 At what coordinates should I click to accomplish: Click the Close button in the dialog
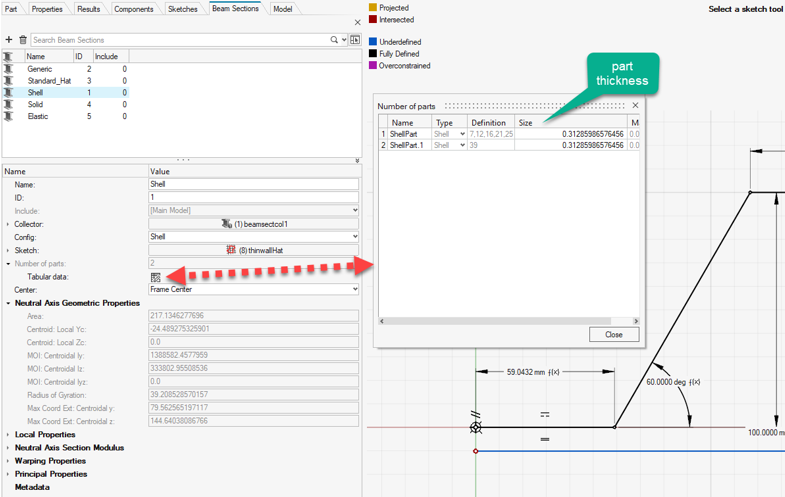point(613,335)
